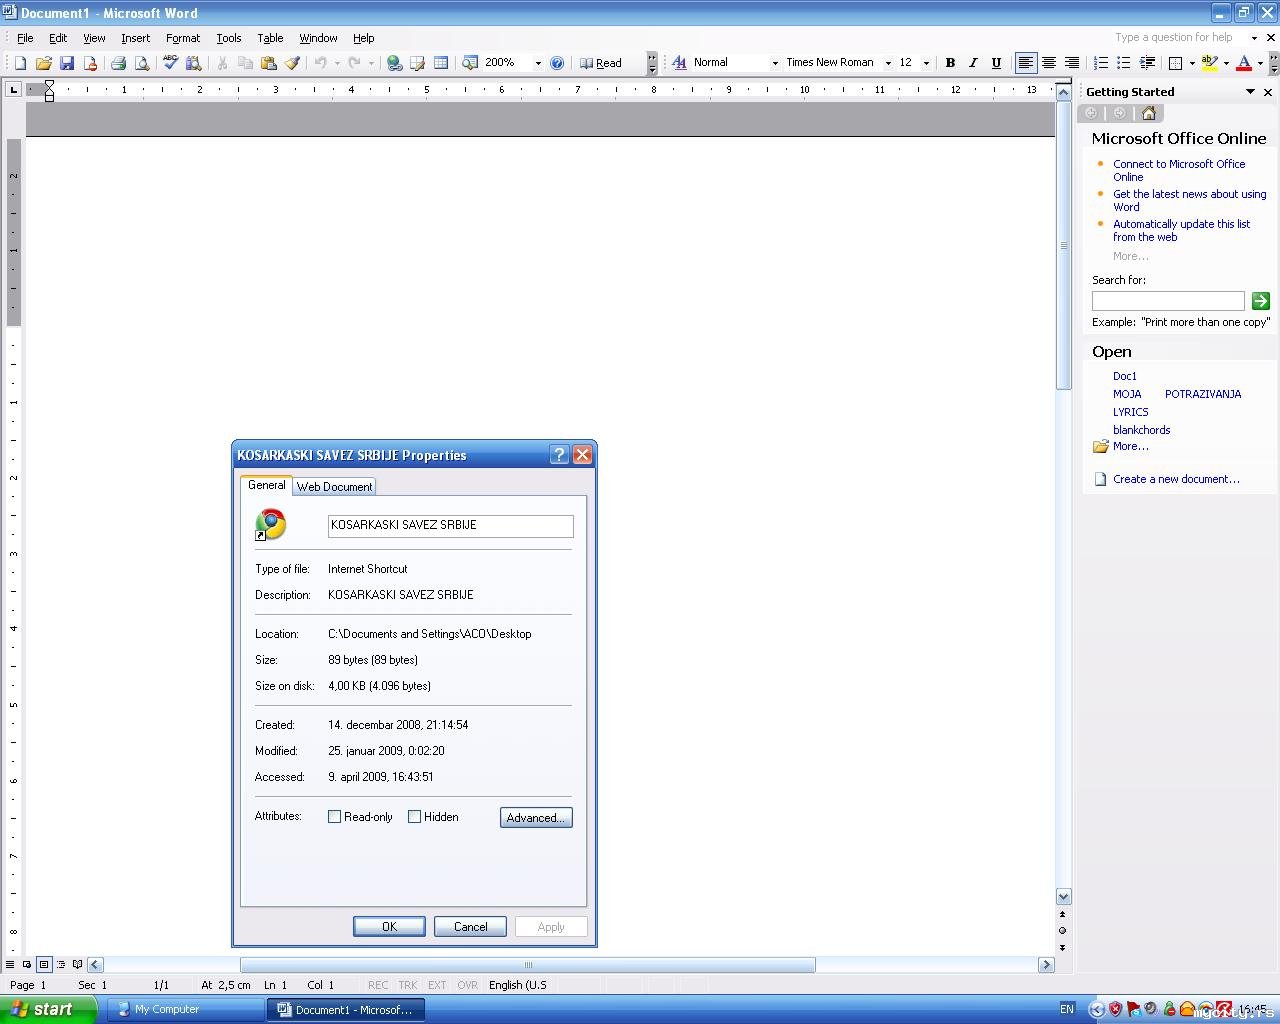Viewport: 1280px width, 1024px height.
Task: Click the Increase Indent icon
Action: (1147, 63)
